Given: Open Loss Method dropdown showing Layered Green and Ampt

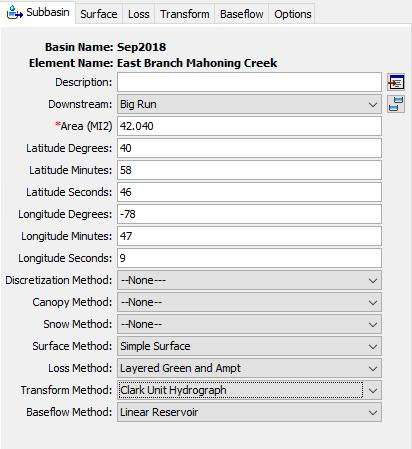Looking at the screenshot, I should click(x=249, y=368).
